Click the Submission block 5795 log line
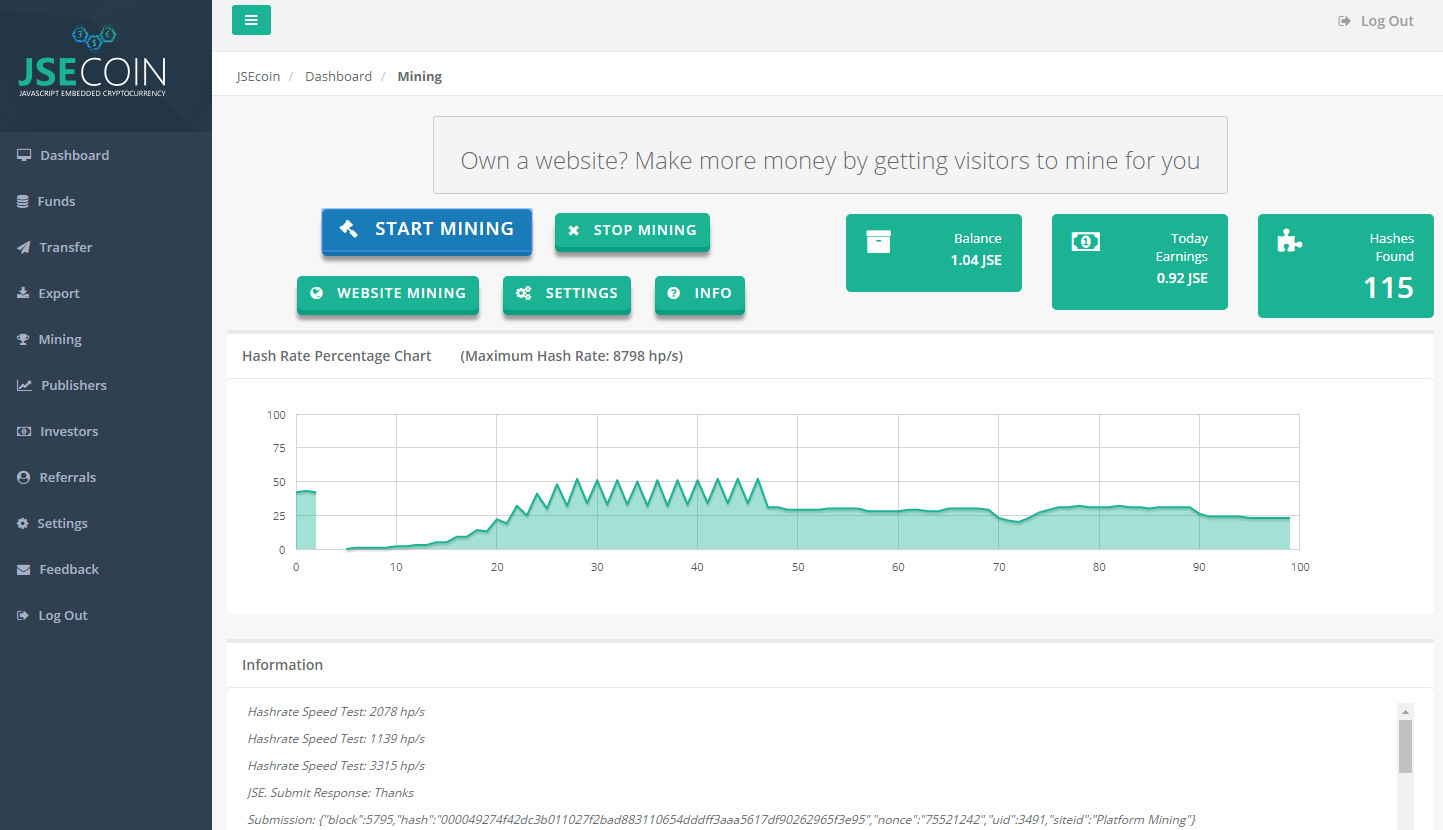 coord(721,820)
